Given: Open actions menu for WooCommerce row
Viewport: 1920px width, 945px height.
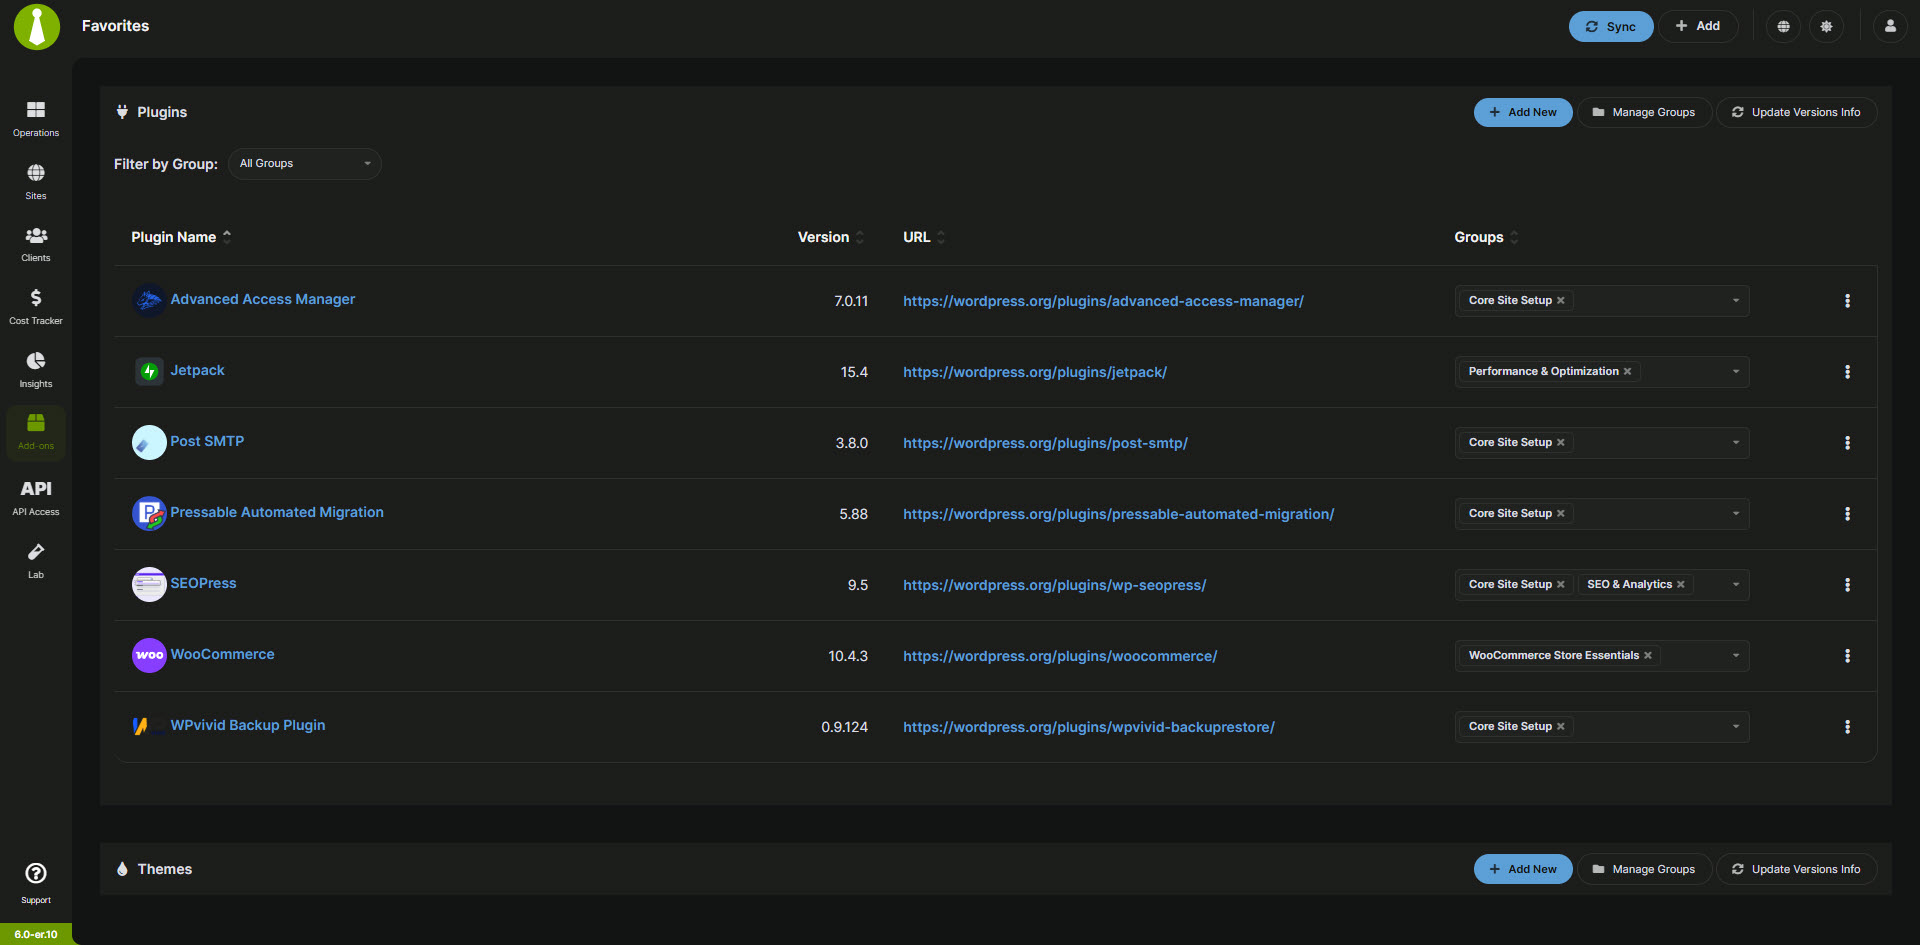Looking at the screenshot, I should 1847,656.
